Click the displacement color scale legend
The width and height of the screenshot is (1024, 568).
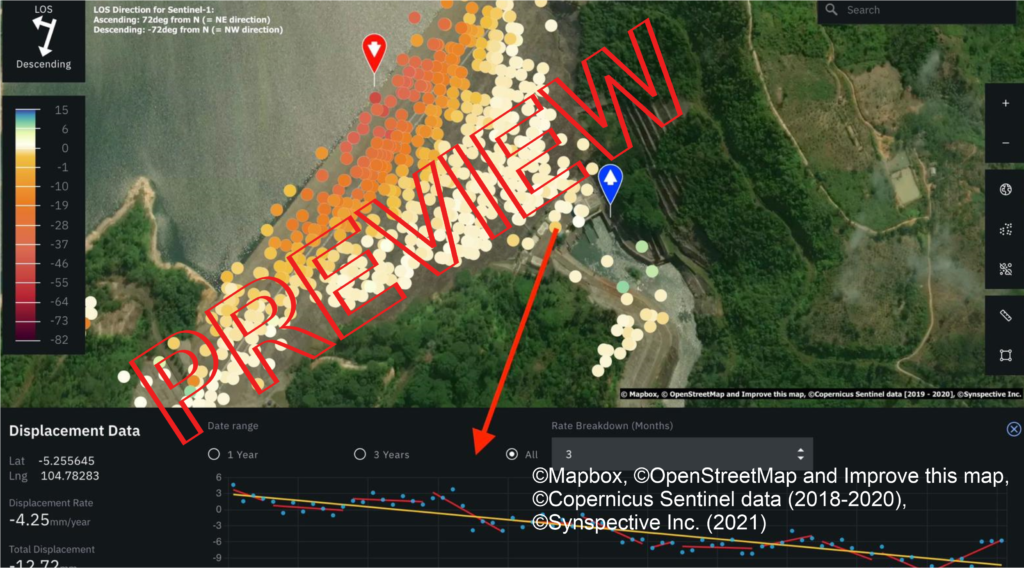point(43,225)
